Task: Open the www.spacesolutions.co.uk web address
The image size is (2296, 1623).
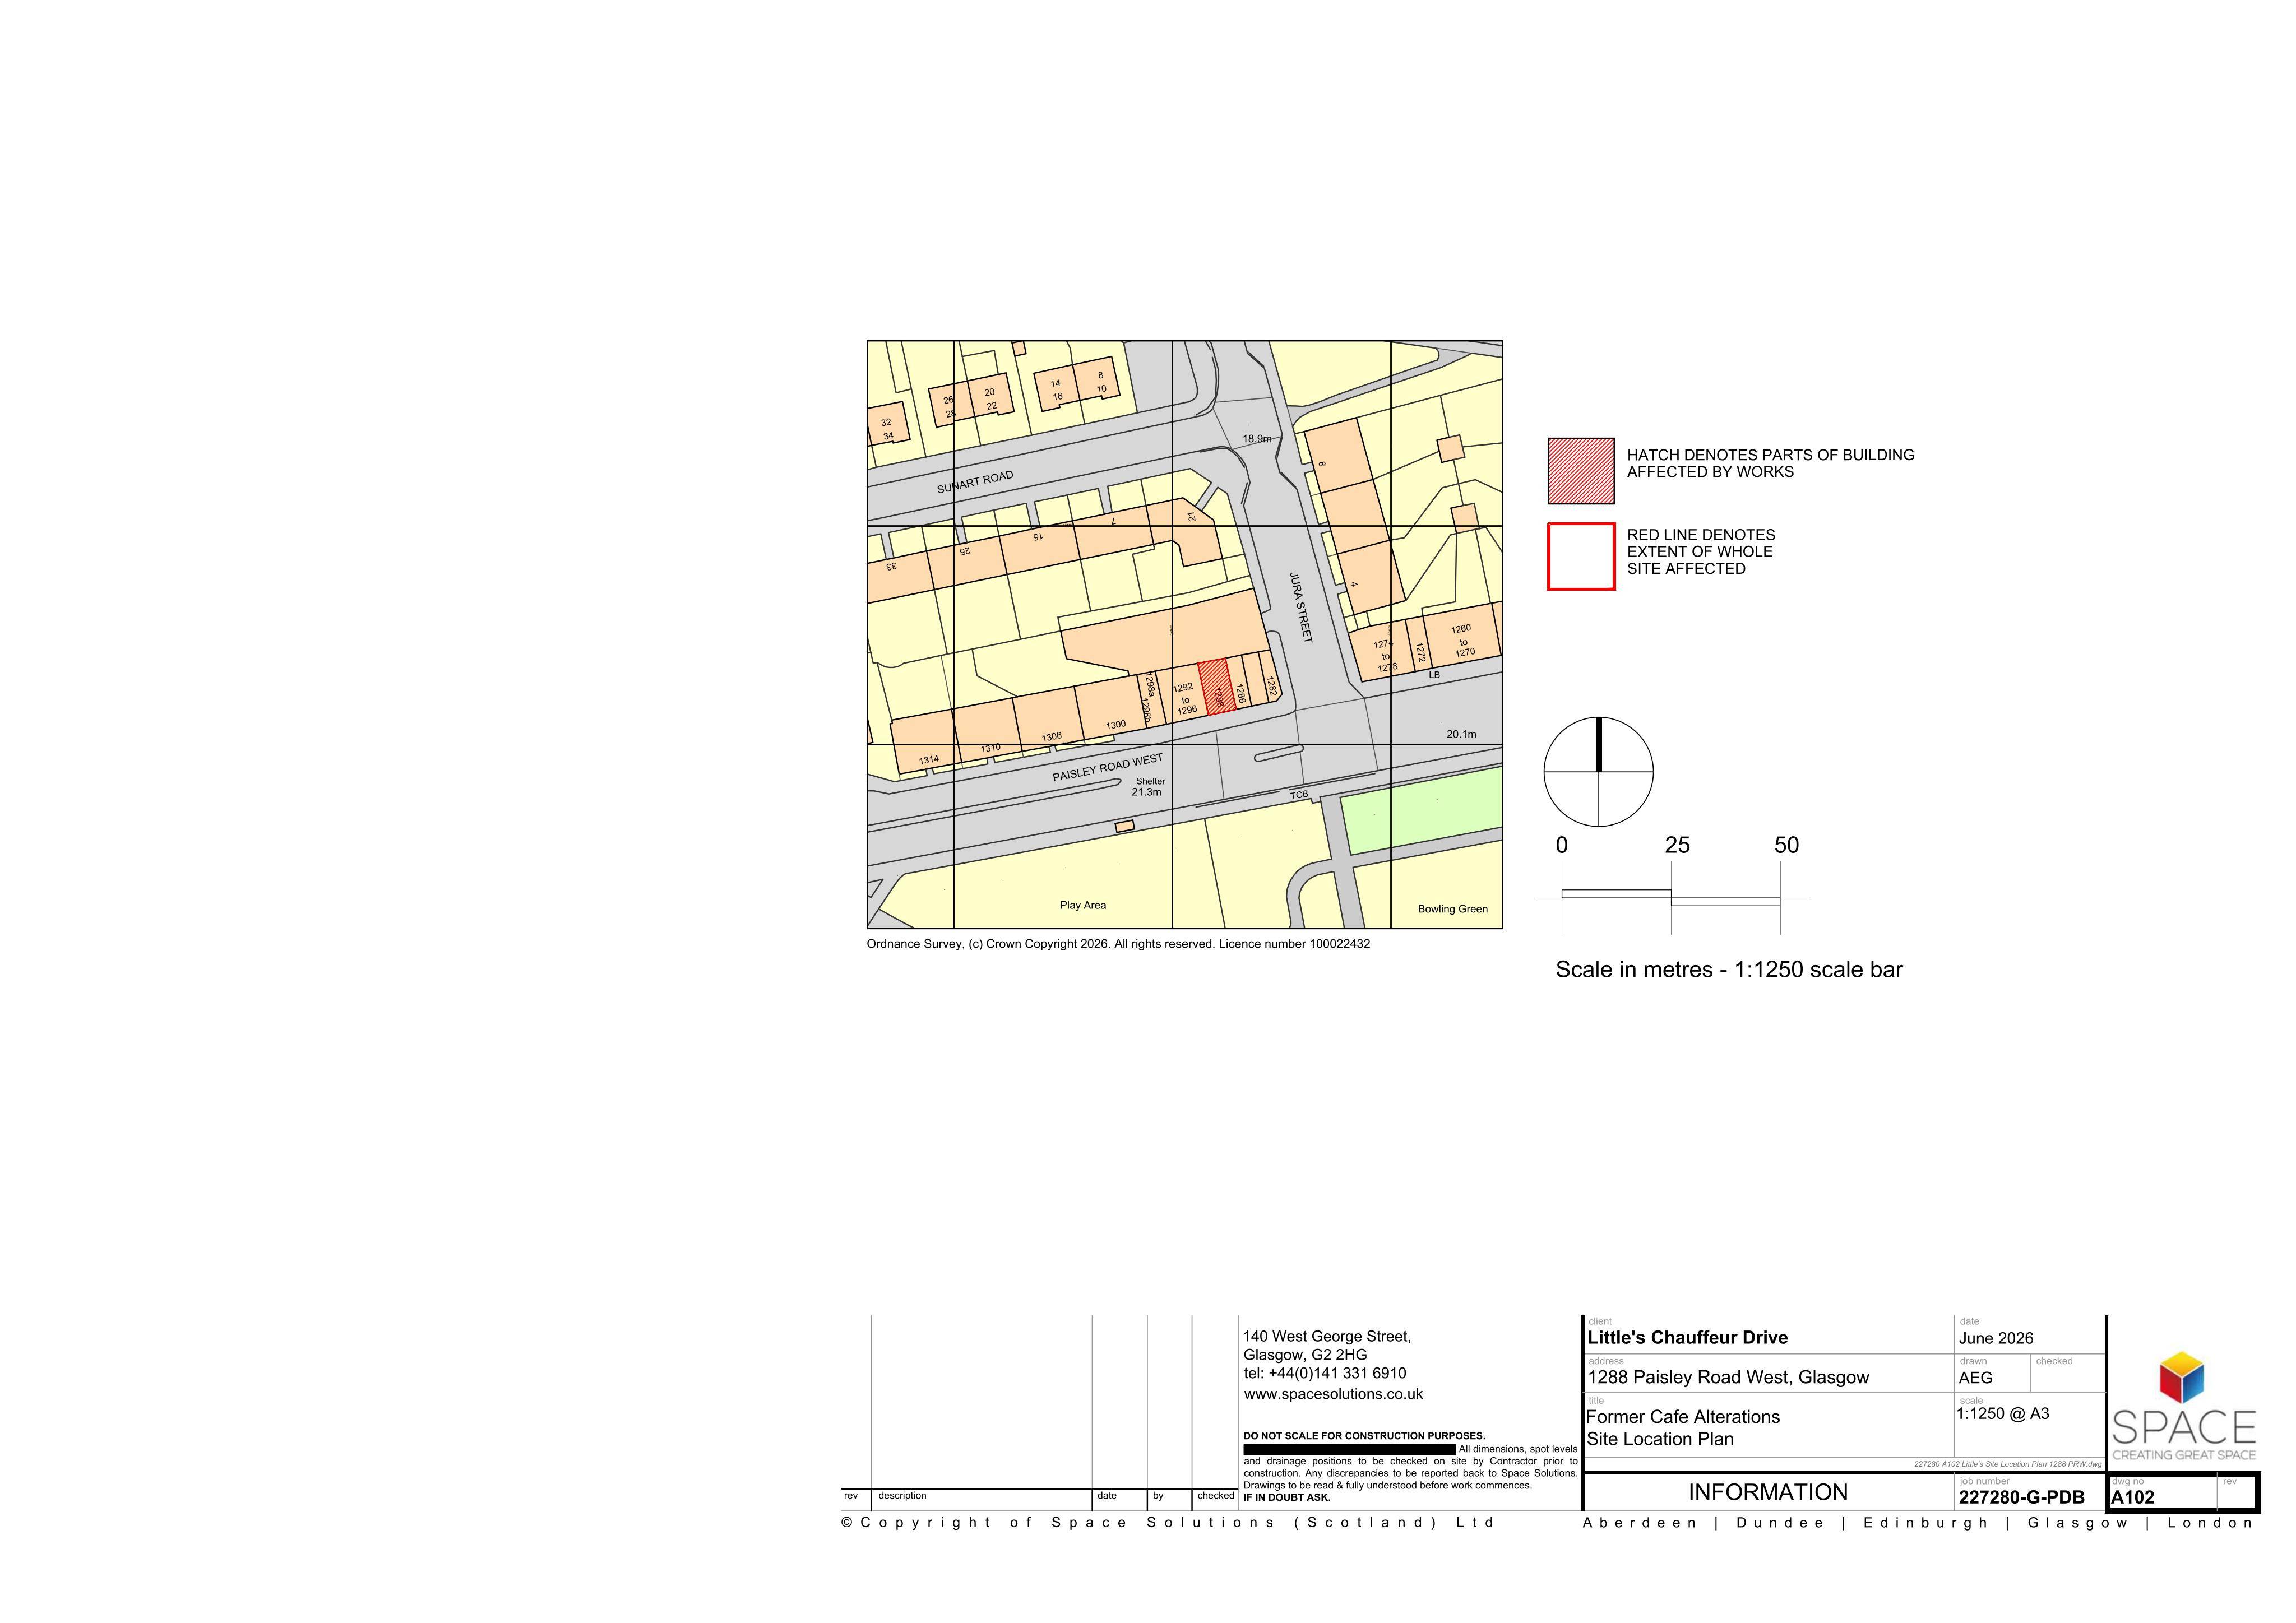Action: tap(1333, 1394)
